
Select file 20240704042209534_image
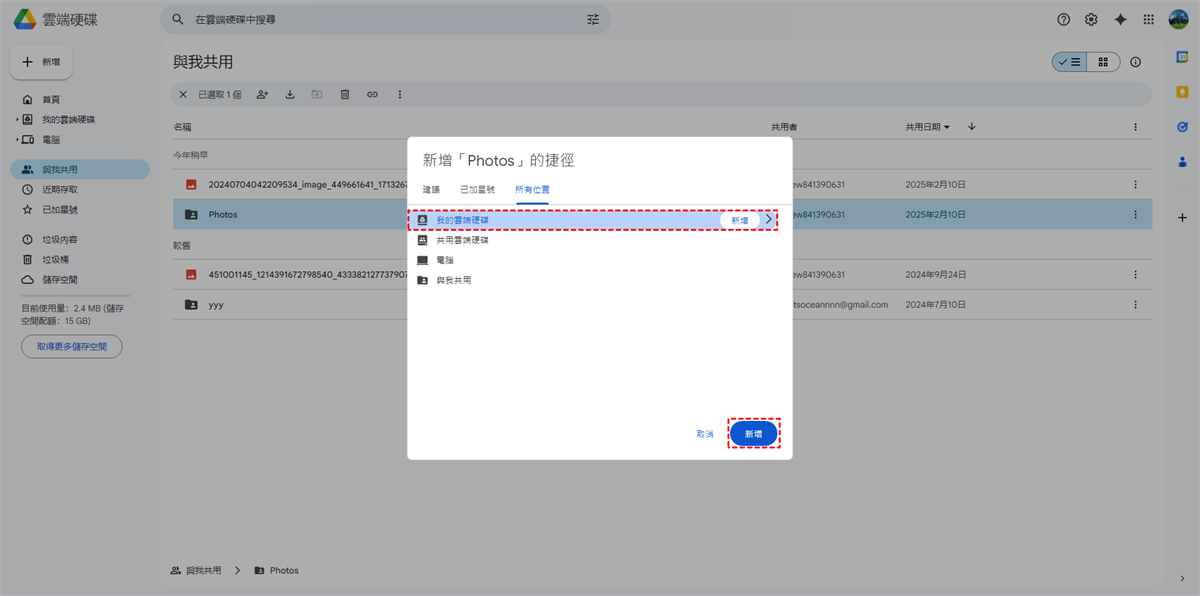pyautogui.click(x=662, y=184)
